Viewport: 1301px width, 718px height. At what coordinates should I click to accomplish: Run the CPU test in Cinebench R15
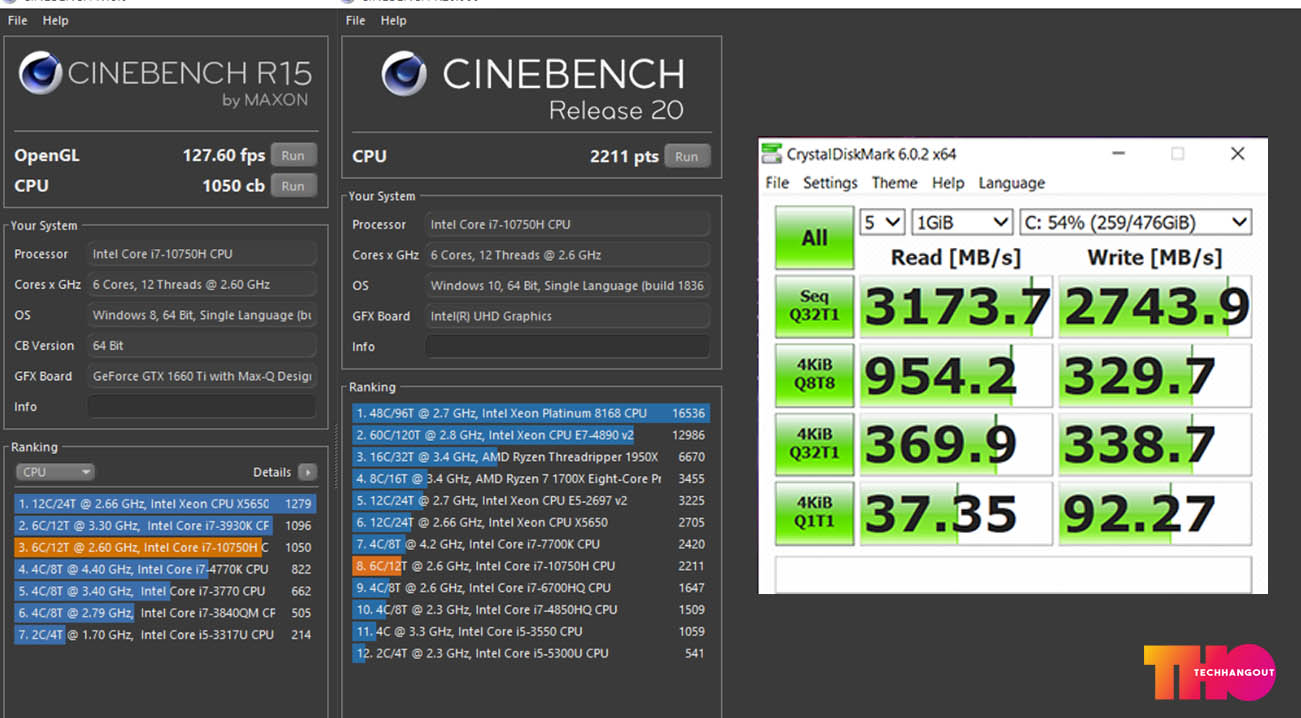[293, 185]
